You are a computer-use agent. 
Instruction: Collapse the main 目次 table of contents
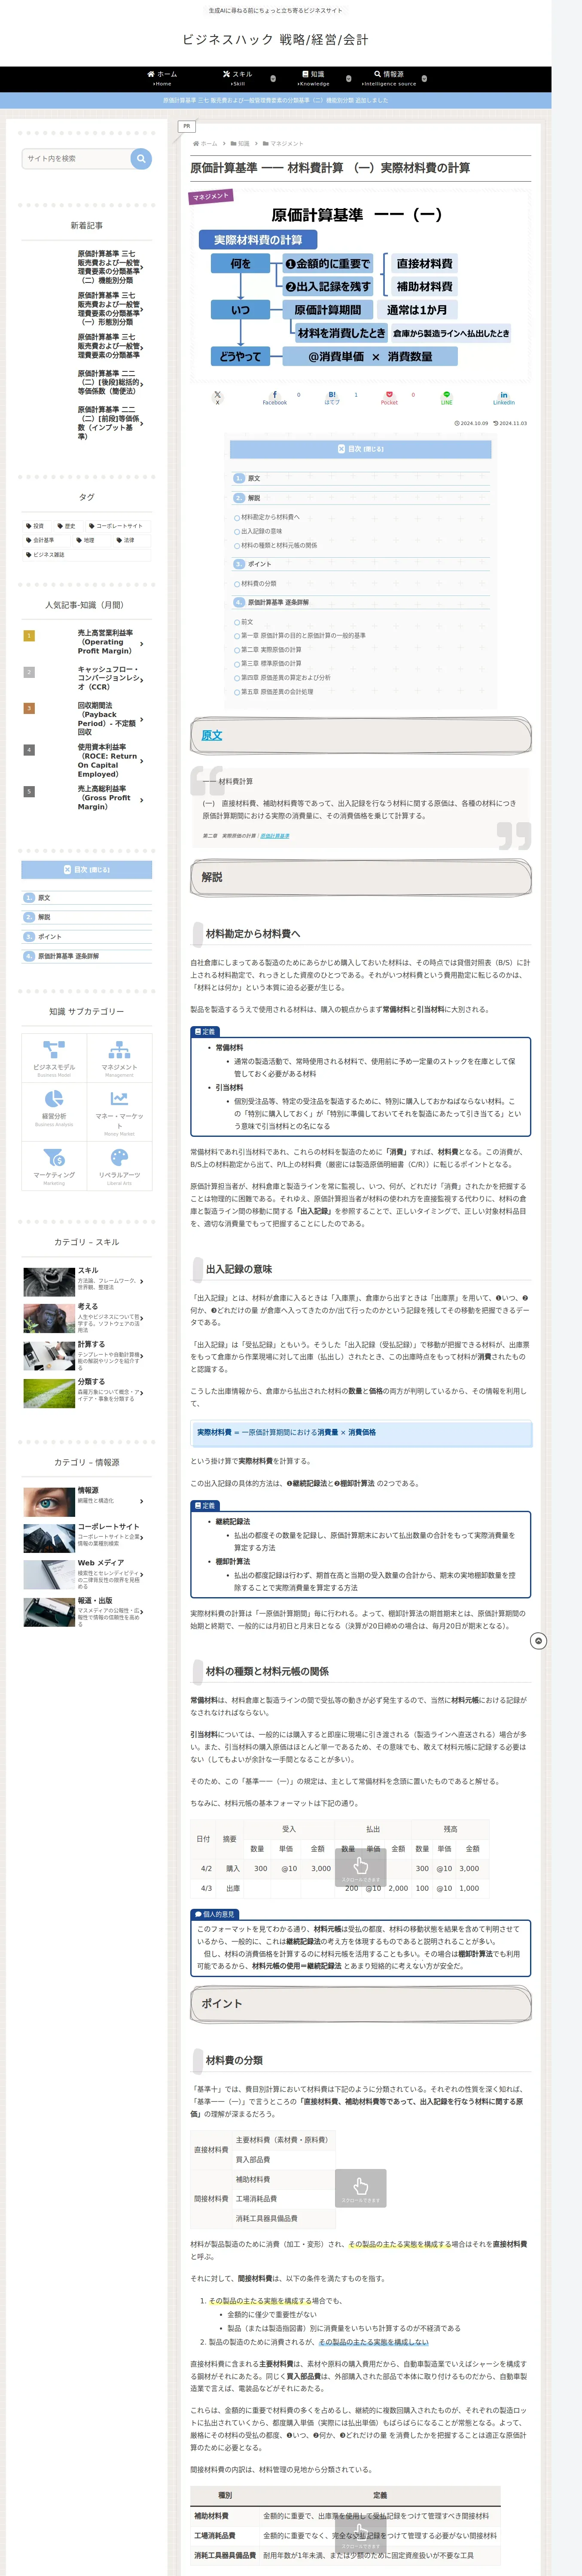(361, 449)
